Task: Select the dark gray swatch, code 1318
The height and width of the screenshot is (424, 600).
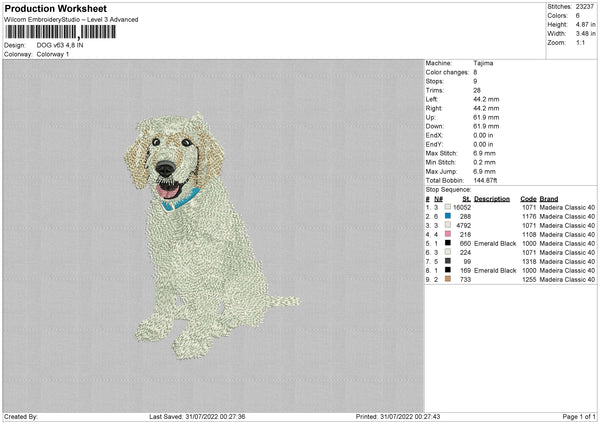Action: coord(446,261)
